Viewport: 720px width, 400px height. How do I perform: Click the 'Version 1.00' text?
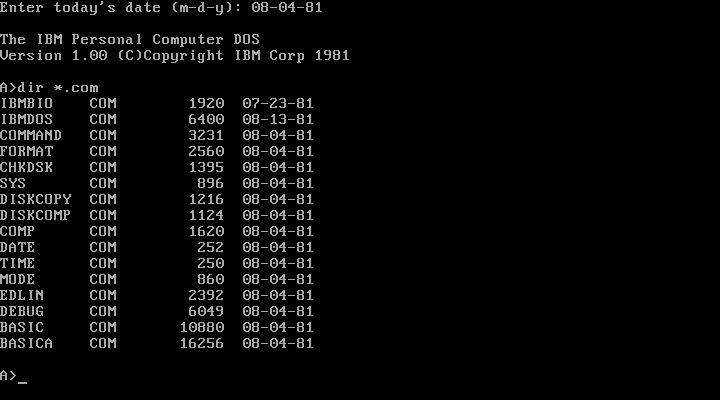tap(54, 56)
